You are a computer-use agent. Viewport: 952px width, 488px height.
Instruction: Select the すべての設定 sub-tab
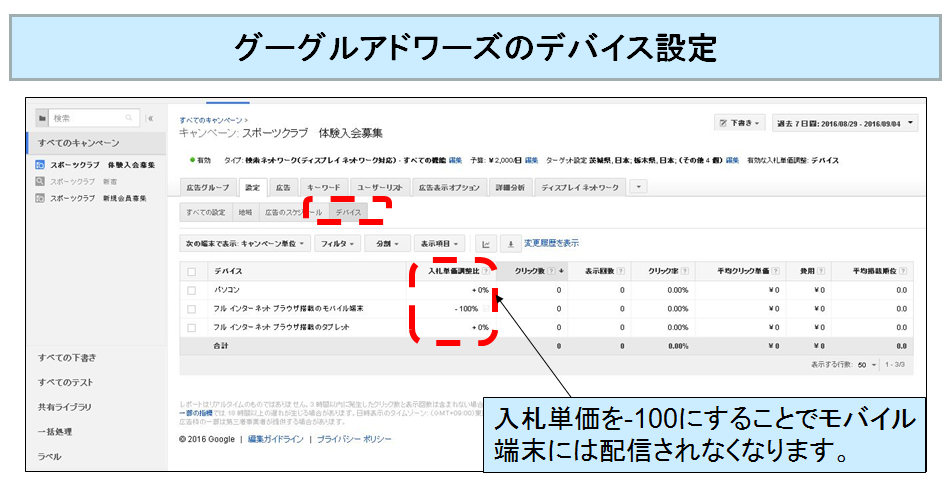pos(206,212)
